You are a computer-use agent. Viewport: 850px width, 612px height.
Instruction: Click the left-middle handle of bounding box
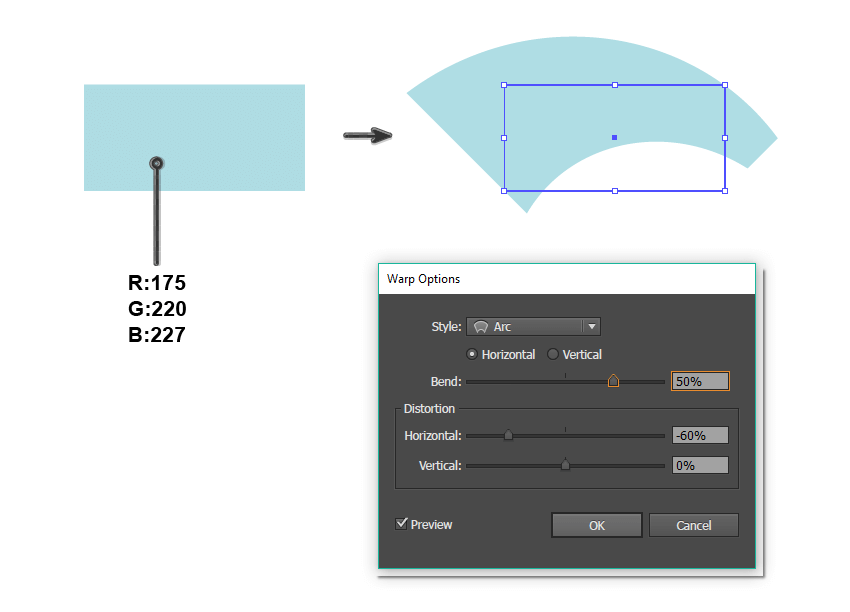click(504, 138)
